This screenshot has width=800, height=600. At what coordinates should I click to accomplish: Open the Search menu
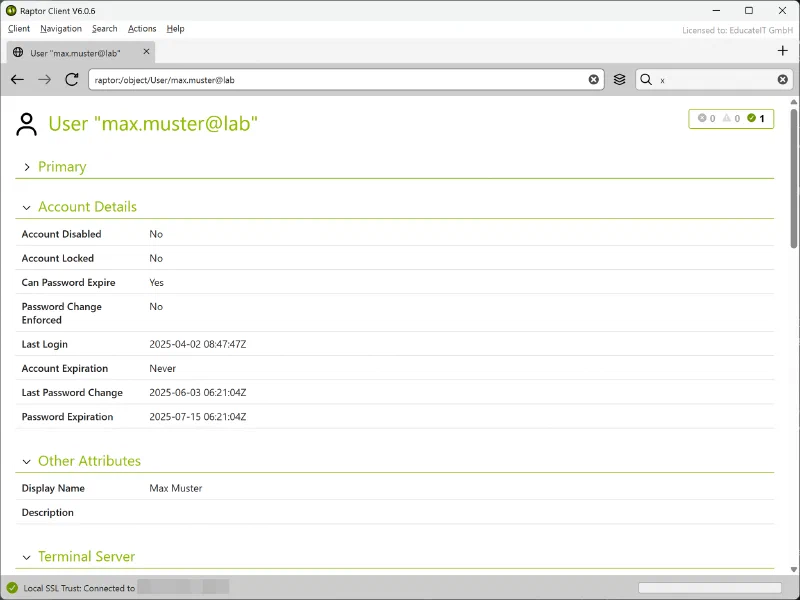105,29
